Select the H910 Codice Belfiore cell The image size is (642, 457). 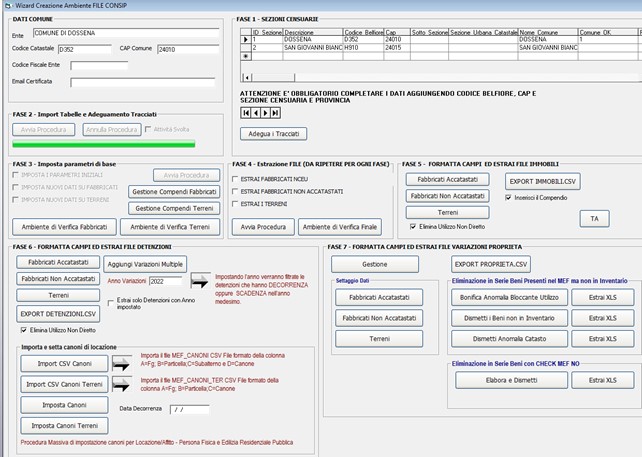(363, 48)
